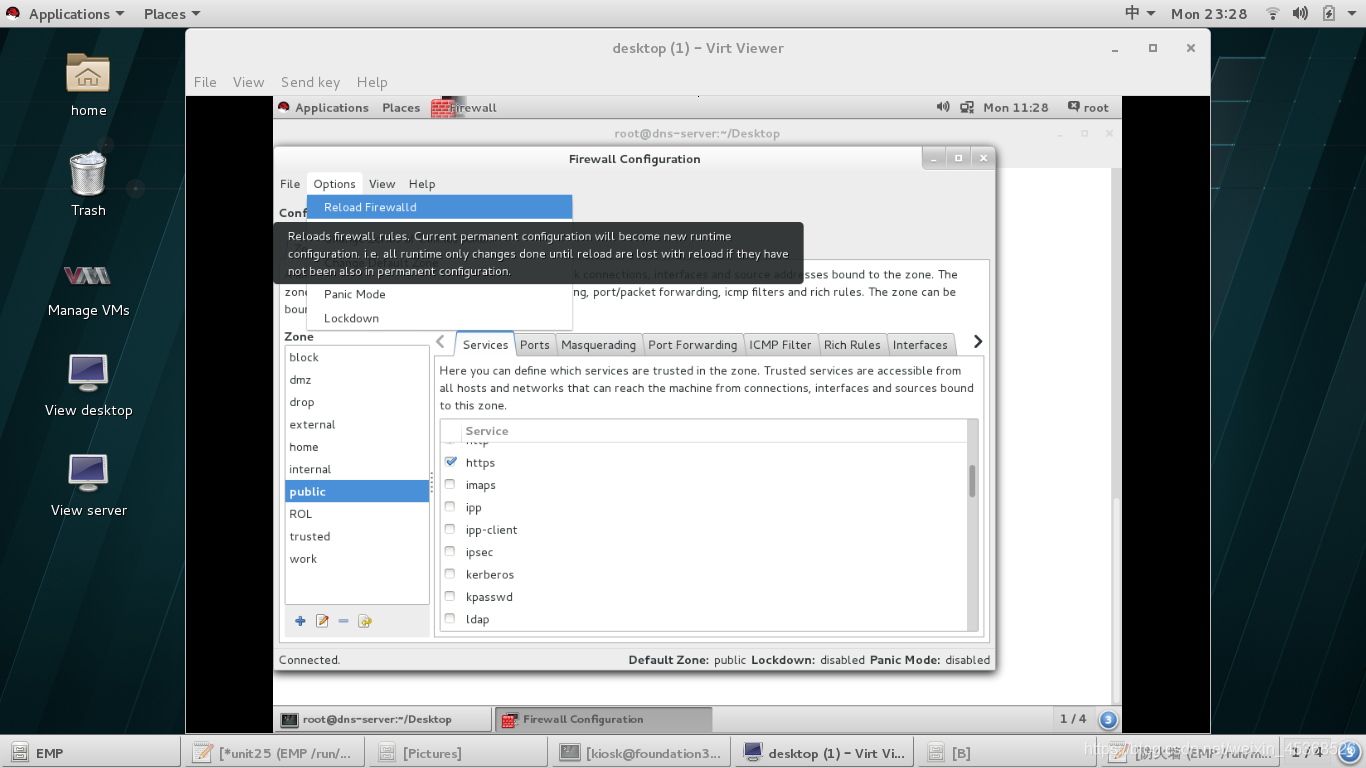Click the guest workspace switcher badge
1366x768 pixels.
(x=1107, y=719)
